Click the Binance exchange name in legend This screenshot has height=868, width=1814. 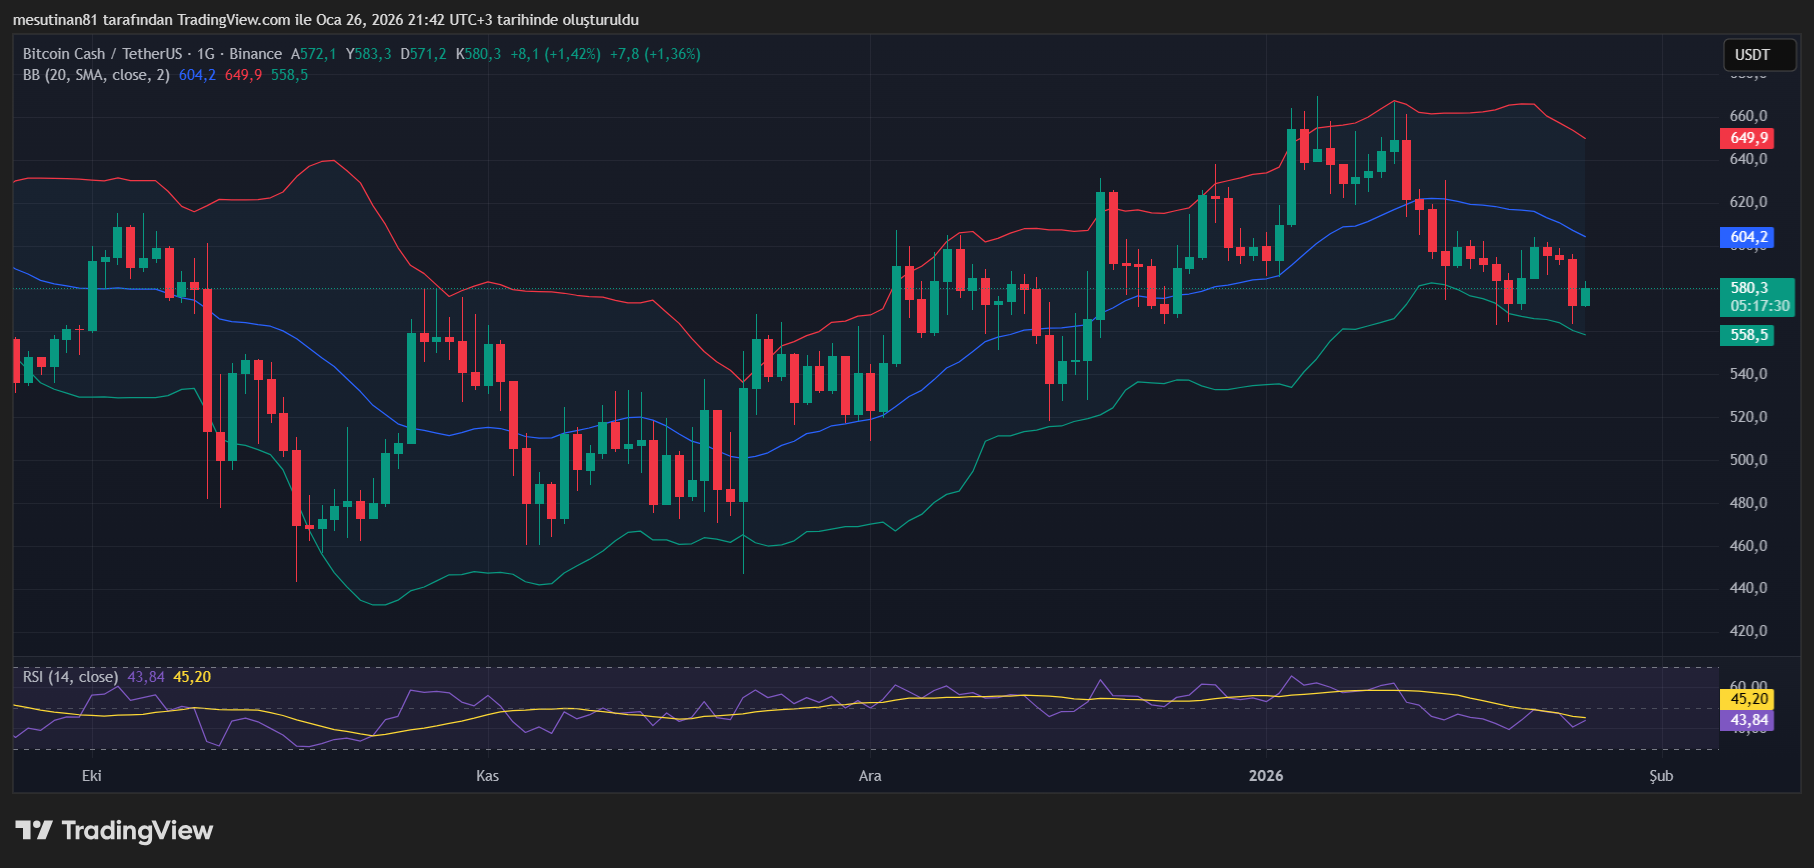255,54
